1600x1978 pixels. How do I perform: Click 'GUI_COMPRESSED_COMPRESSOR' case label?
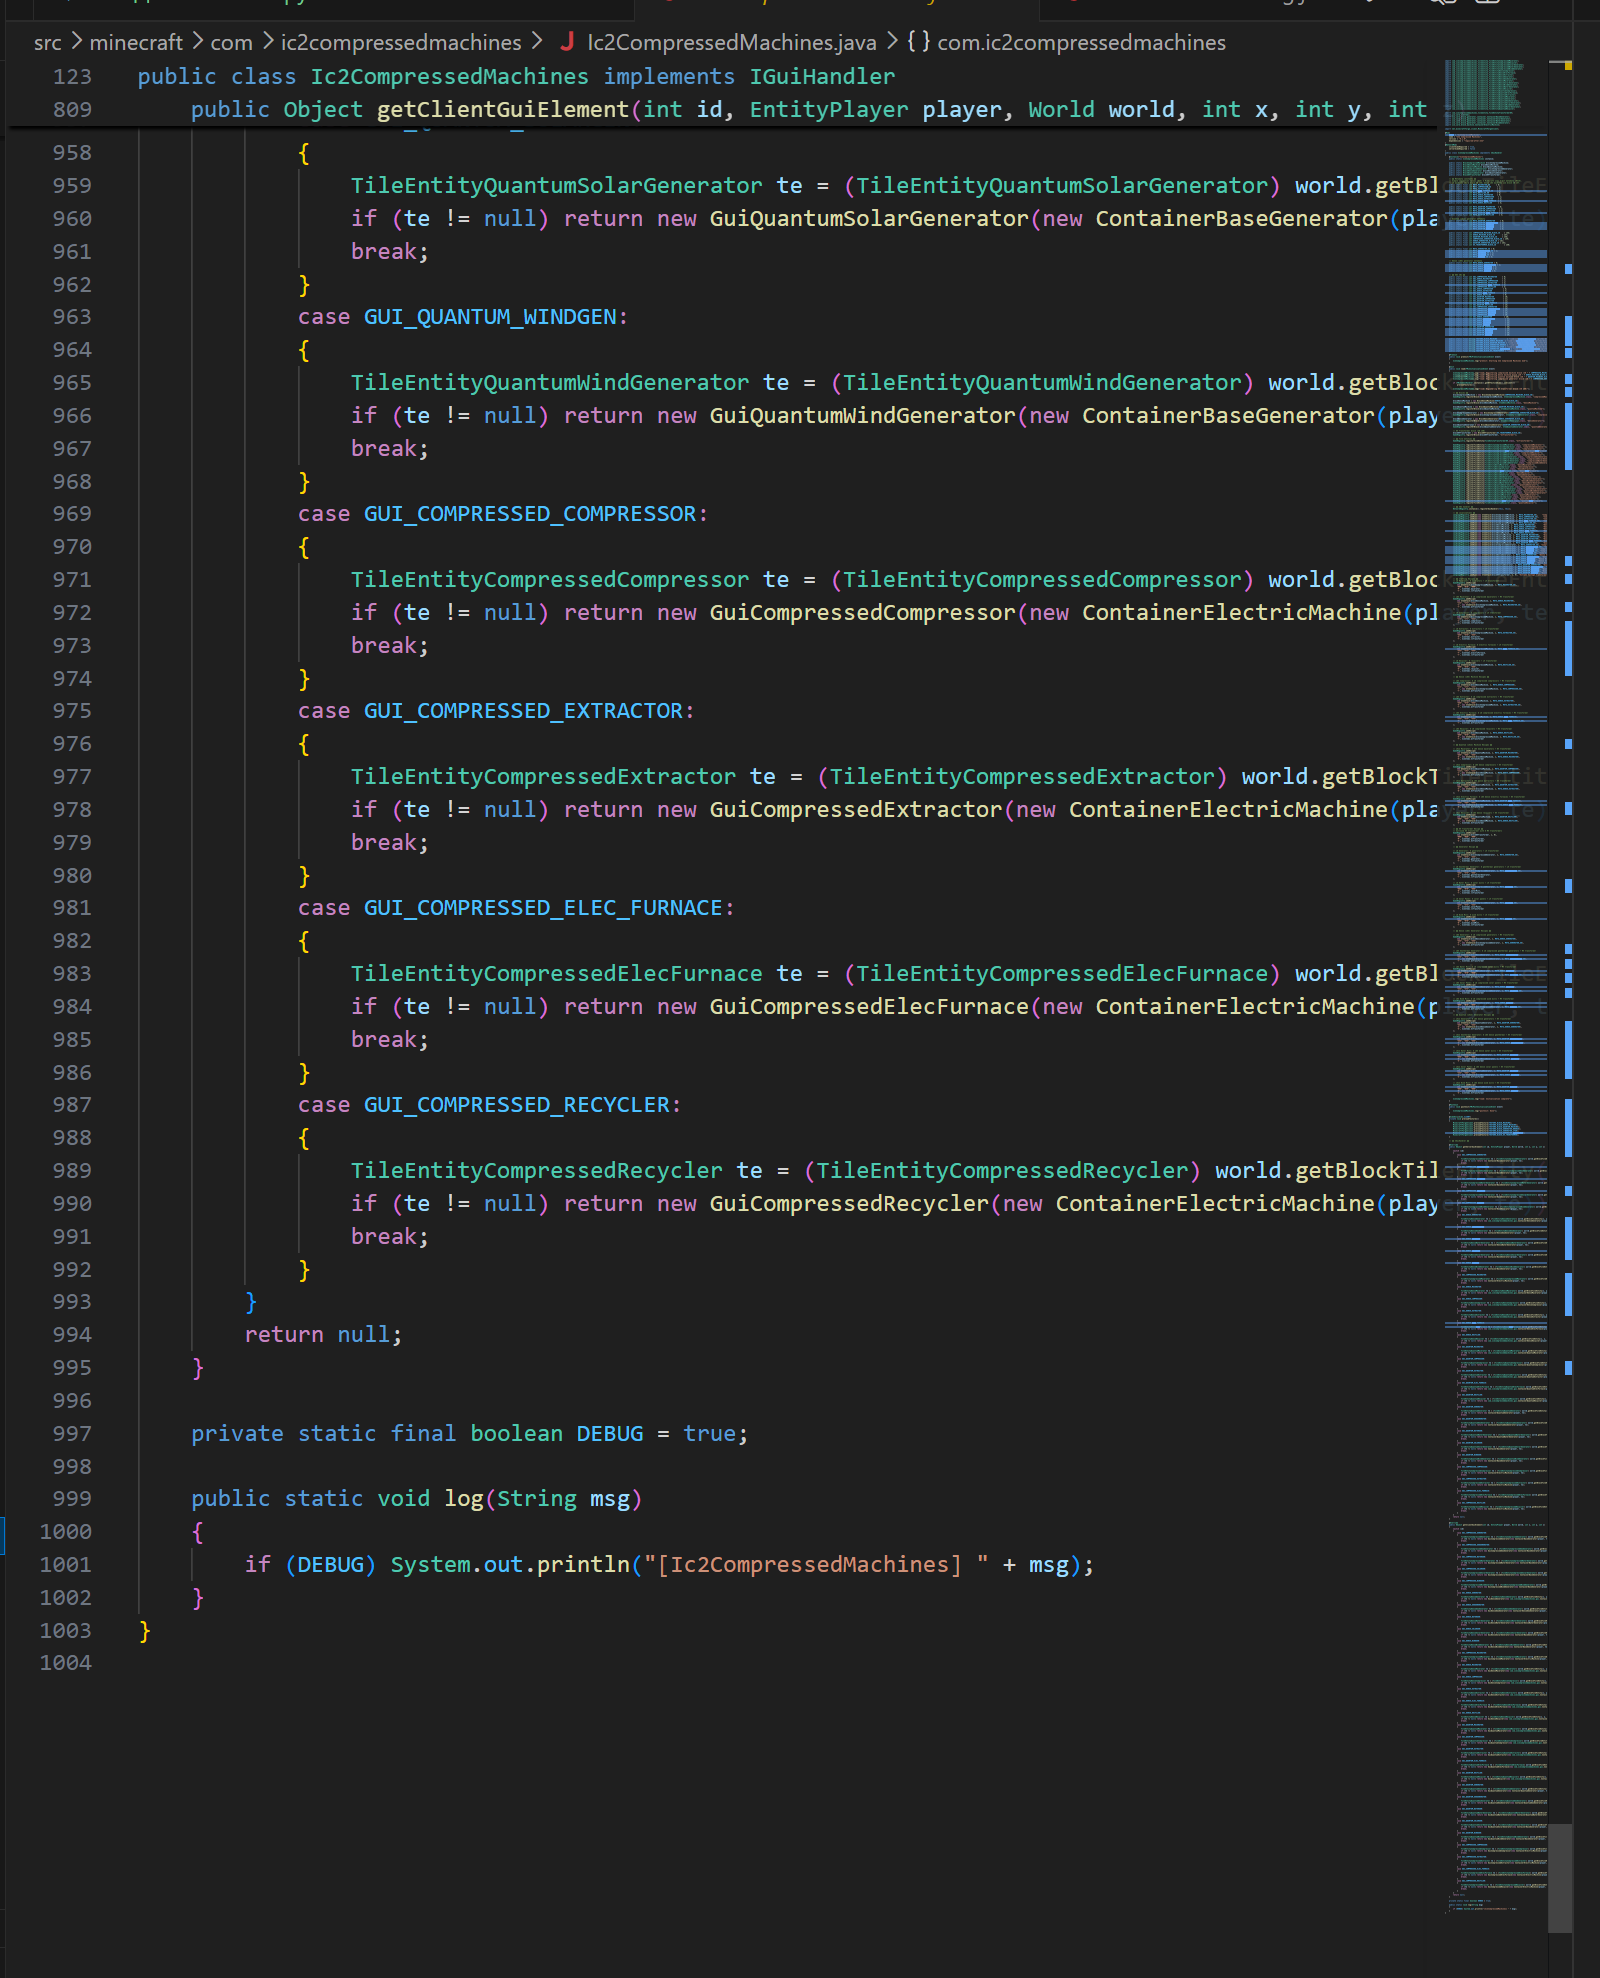point(530,514)
